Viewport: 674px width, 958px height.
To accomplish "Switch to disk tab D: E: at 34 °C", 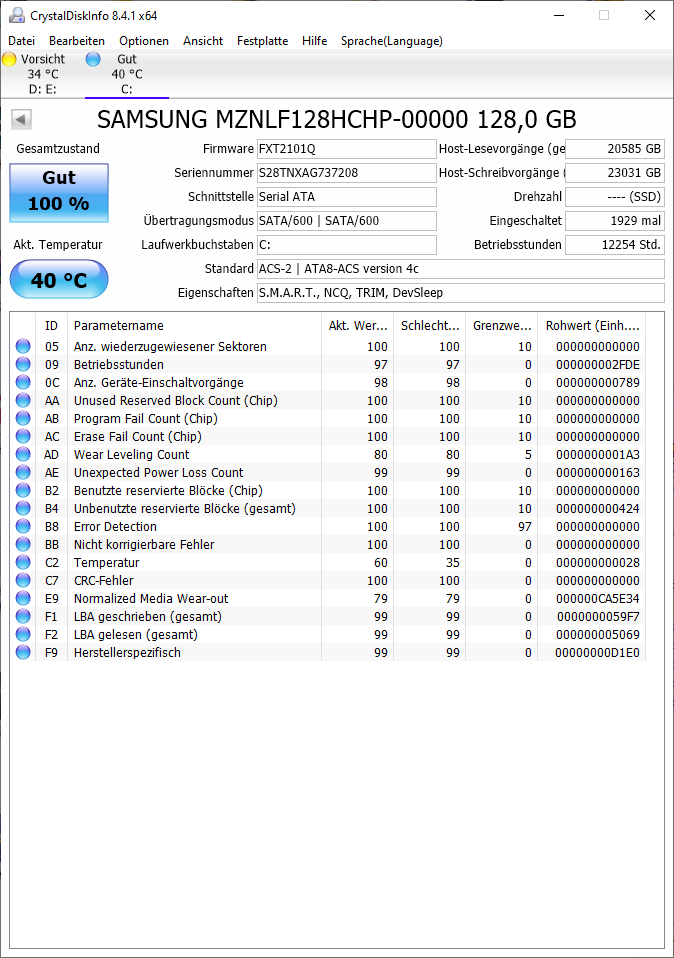I will tap(43, 74).
